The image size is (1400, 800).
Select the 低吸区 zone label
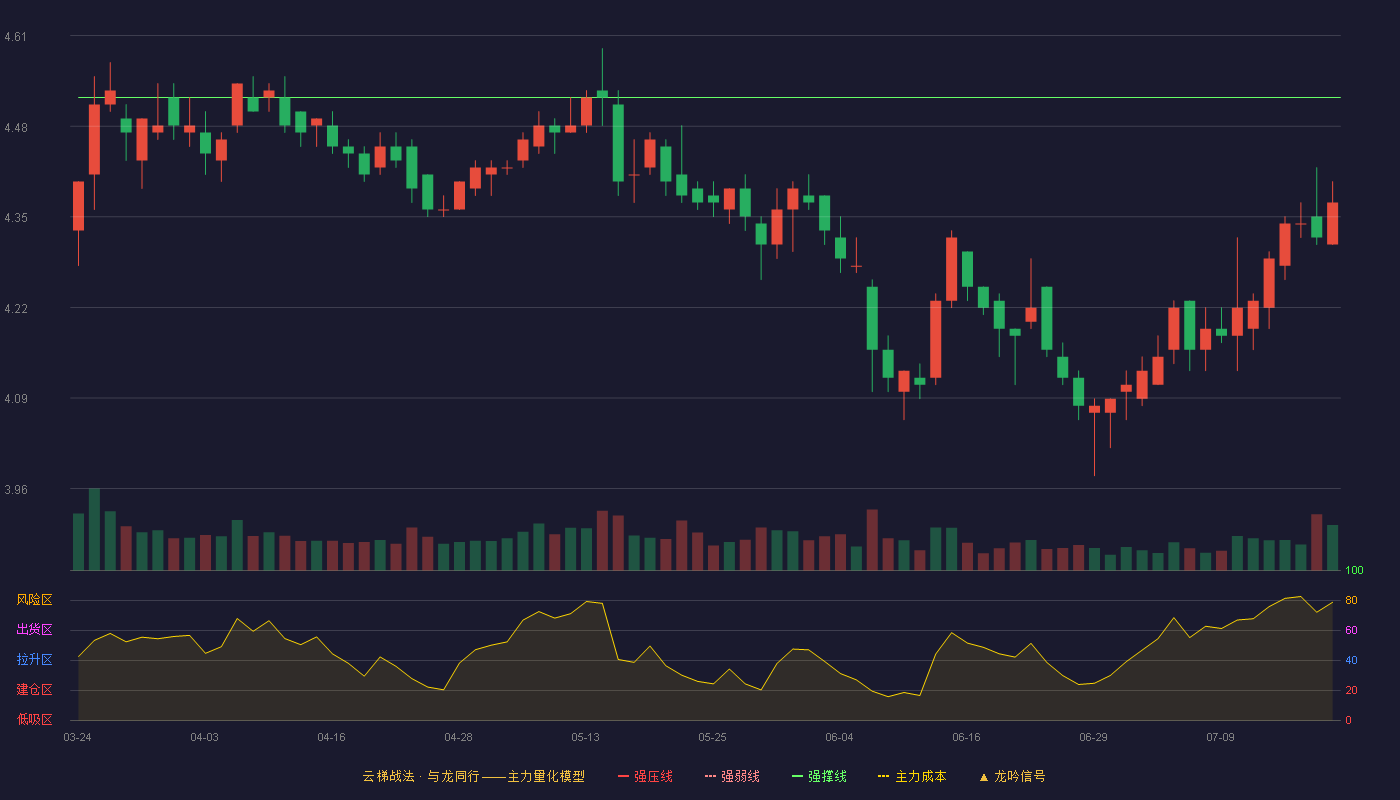(x=34, y=720)
